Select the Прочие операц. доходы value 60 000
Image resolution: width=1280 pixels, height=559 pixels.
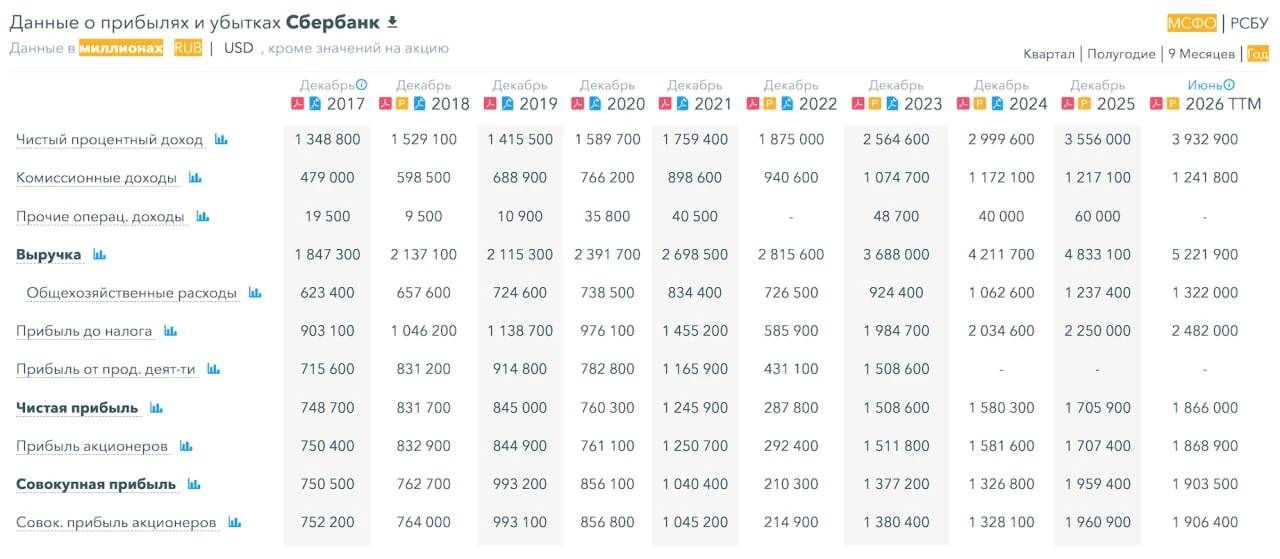(x=1098, y=216)
